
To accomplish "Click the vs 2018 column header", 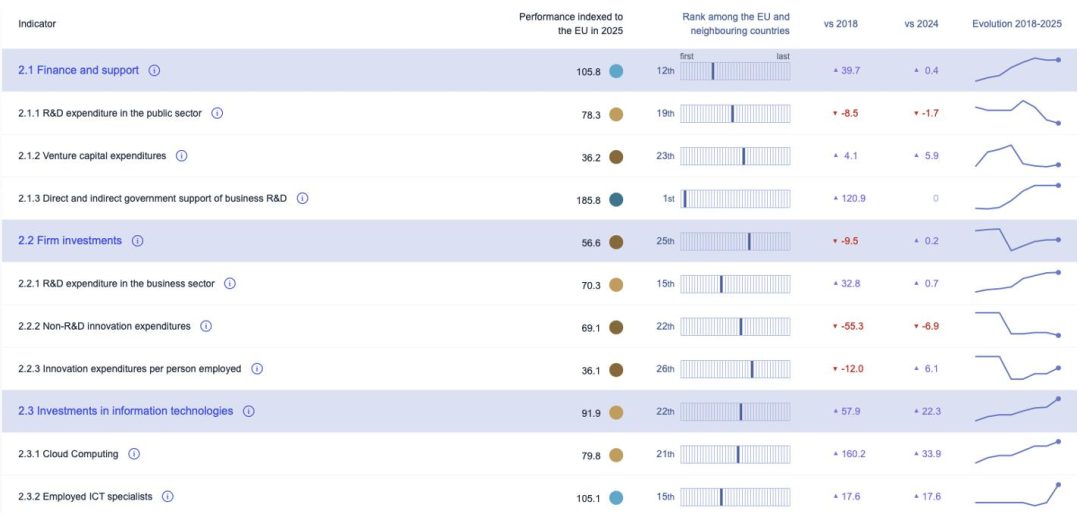I will pyautogui.click(x=840, y=23).
